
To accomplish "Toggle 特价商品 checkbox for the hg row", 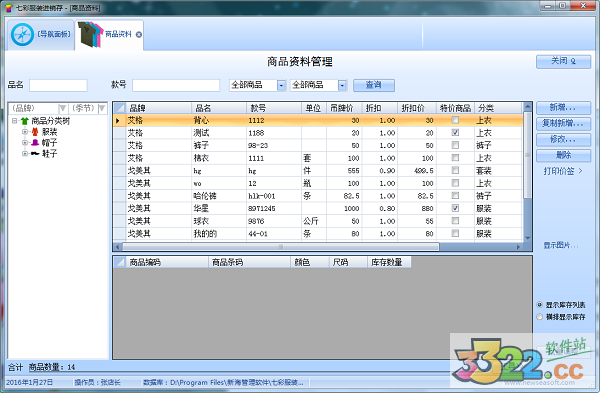I will [x=455, y=170].
